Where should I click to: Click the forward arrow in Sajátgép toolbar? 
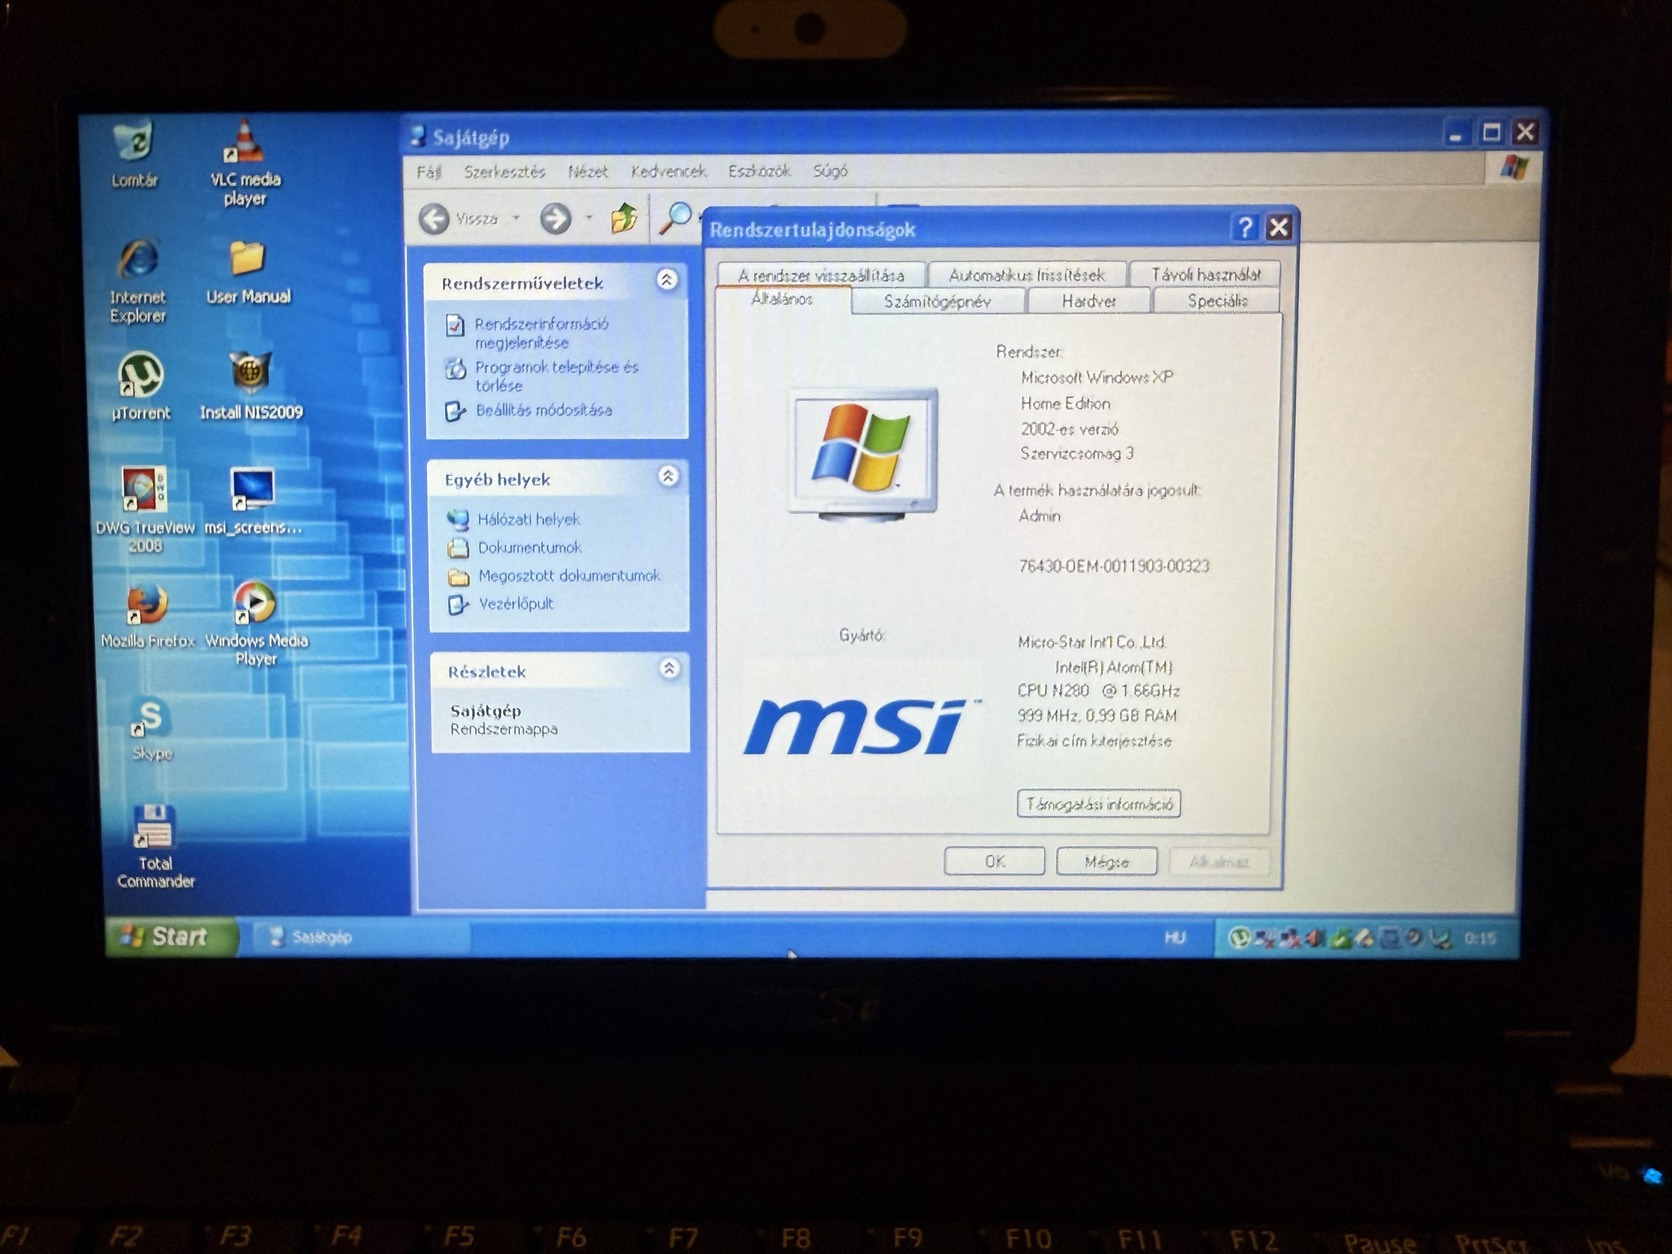pyautogui.click(x=556, y=218)
